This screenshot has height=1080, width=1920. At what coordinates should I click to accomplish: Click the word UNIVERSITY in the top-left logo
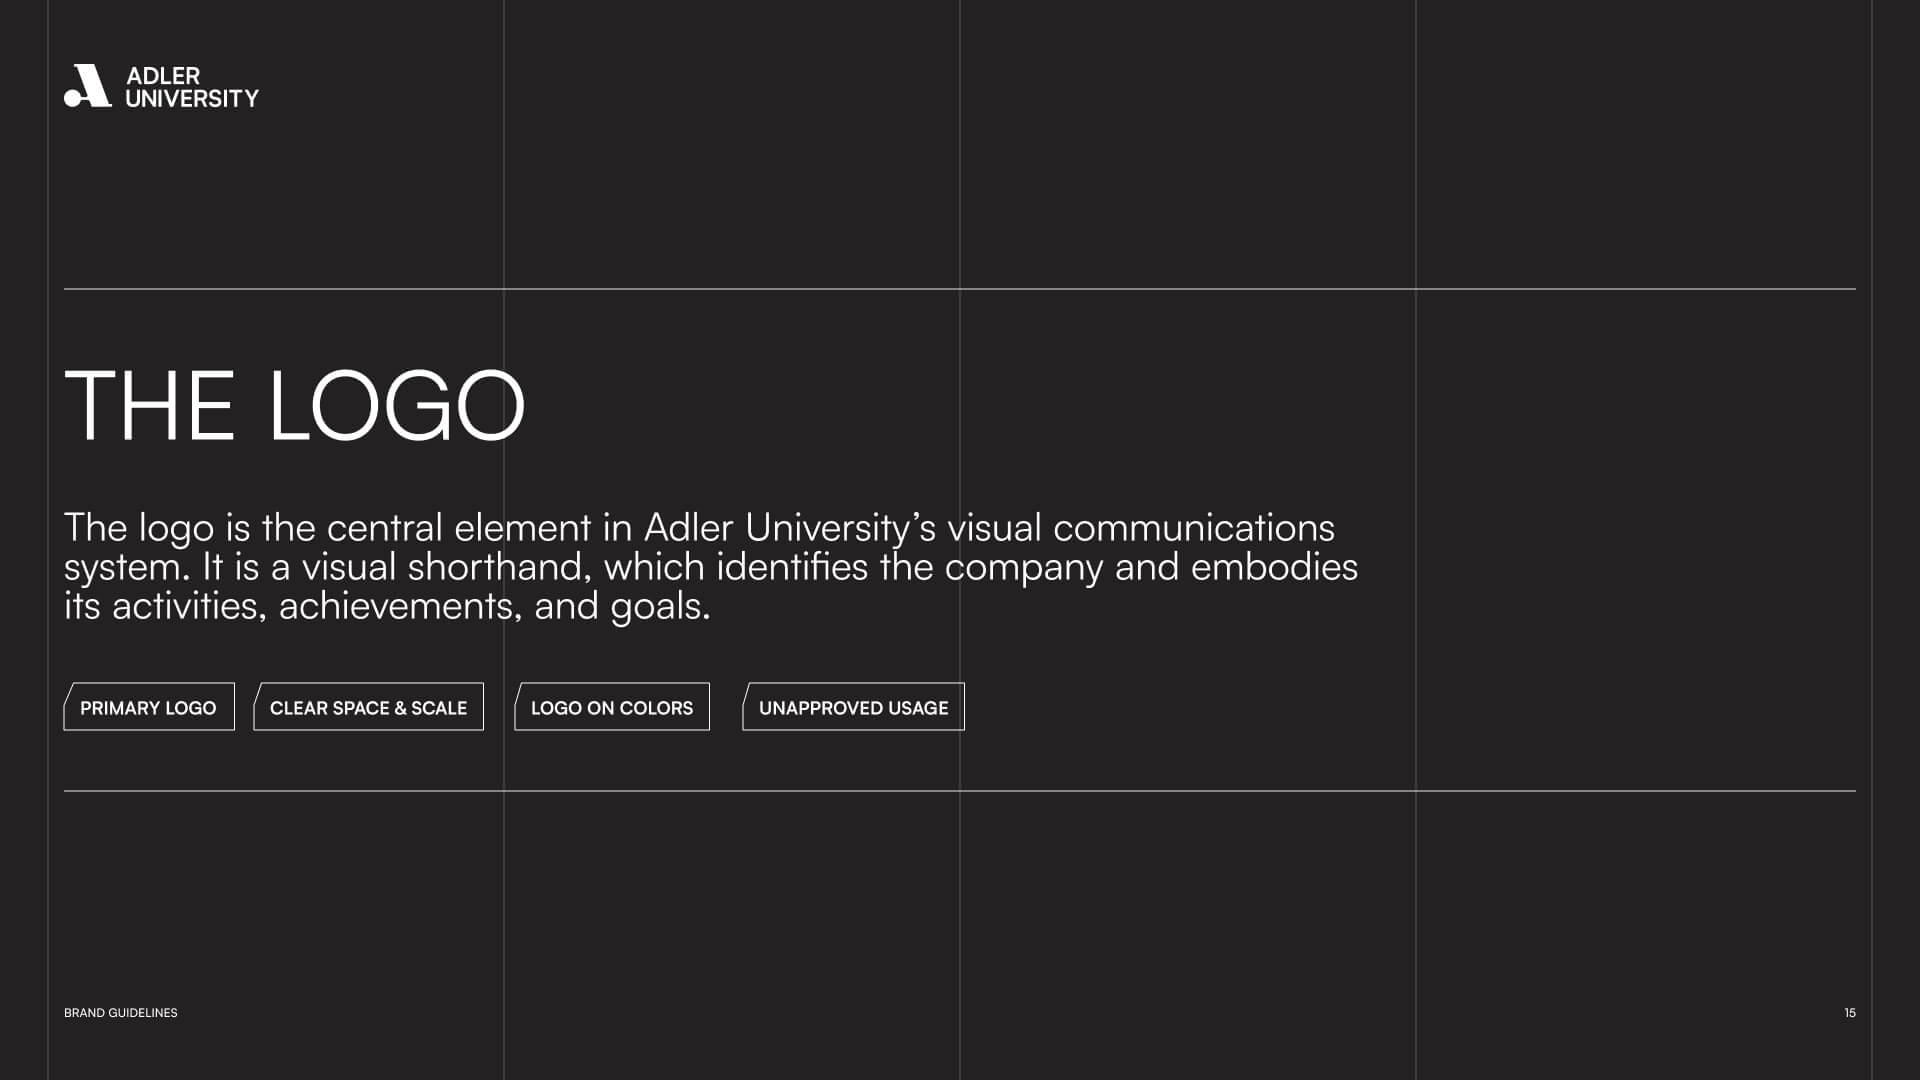192,98
